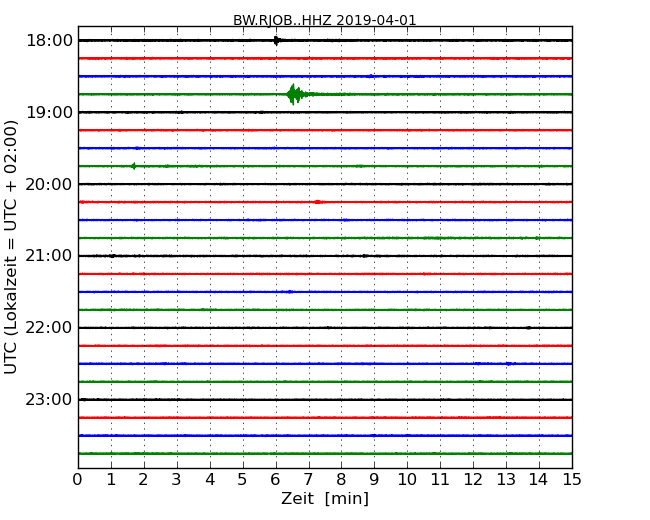Image resolution: width=650 pixels, height=520 pixels.
Task: Click x-axis tick label 0
Action: pyautogui.click(x=78, y=479)
